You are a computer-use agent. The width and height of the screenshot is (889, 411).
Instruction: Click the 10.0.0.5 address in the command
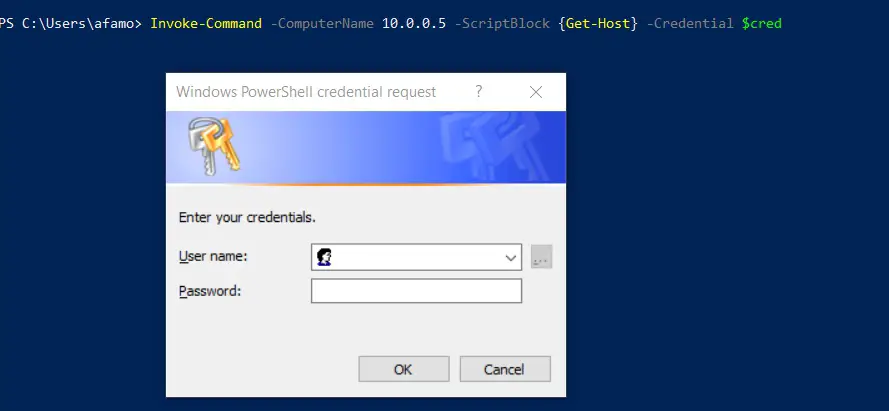pos(414,23)
